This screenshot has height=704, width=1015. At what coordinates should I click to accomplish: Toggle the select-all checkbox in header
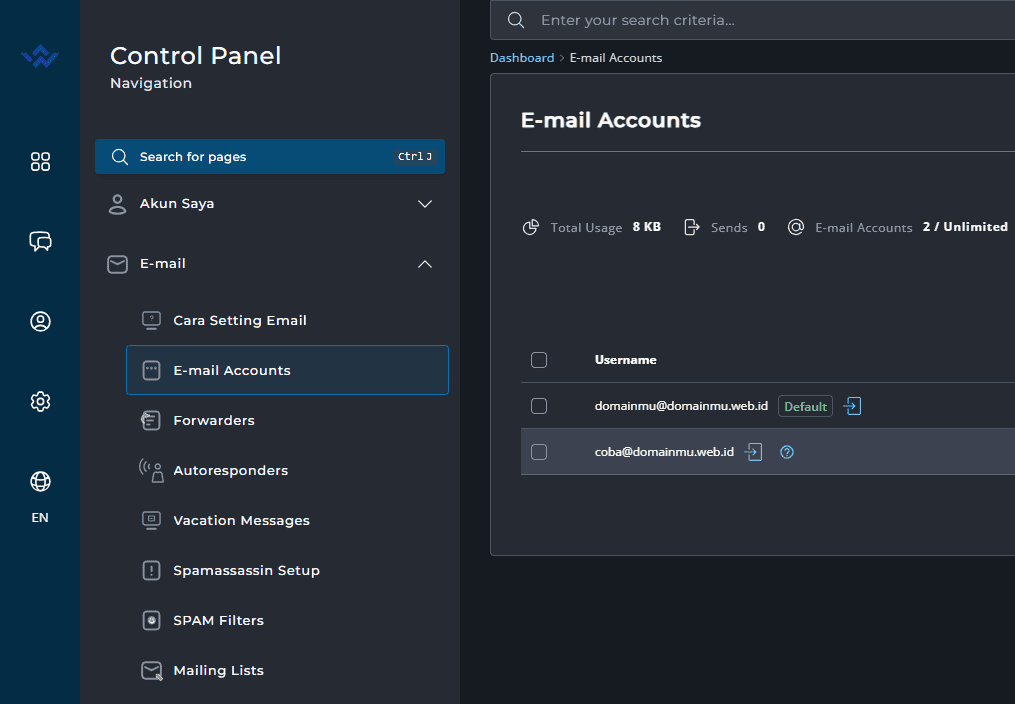[539, 360]
